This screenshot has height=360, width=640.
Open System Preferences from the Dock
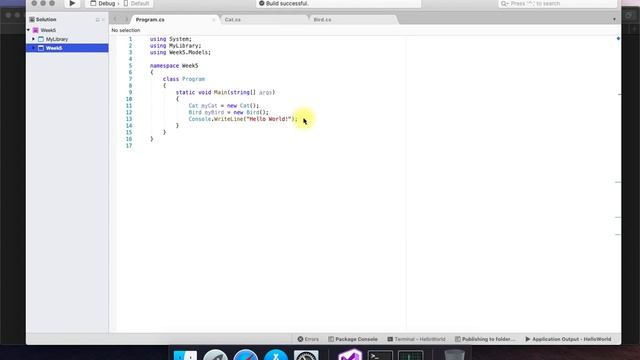click(x=306, y=355)
